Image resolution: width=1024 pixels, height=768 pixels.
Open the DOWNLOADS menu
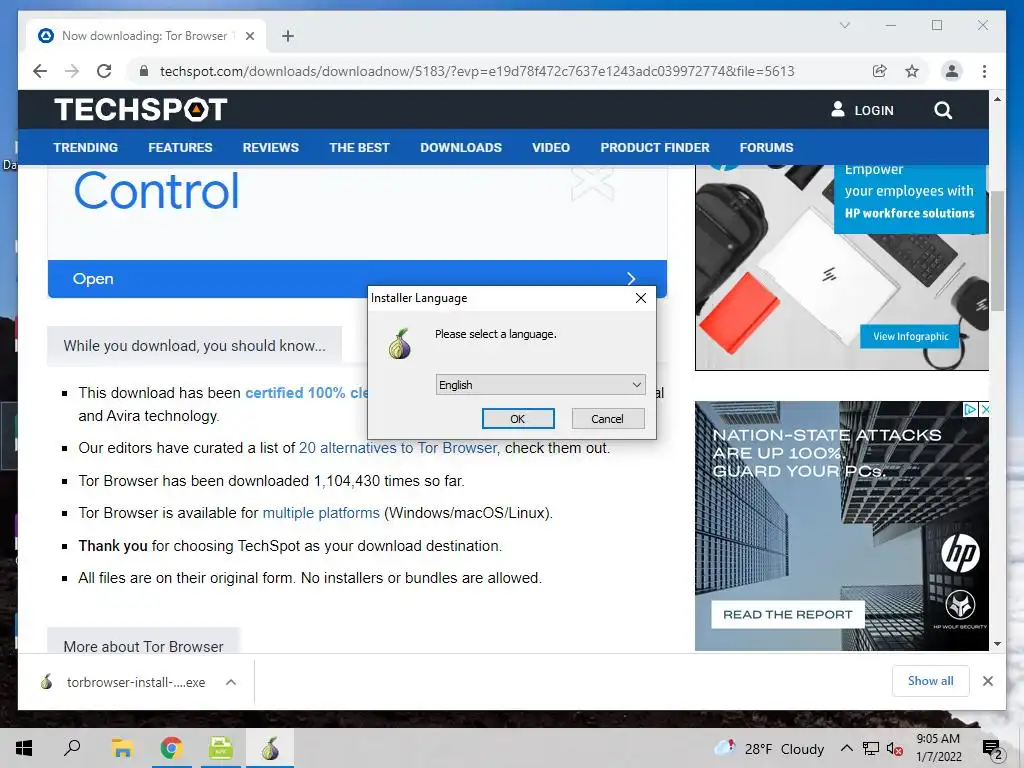coord(461,148)
